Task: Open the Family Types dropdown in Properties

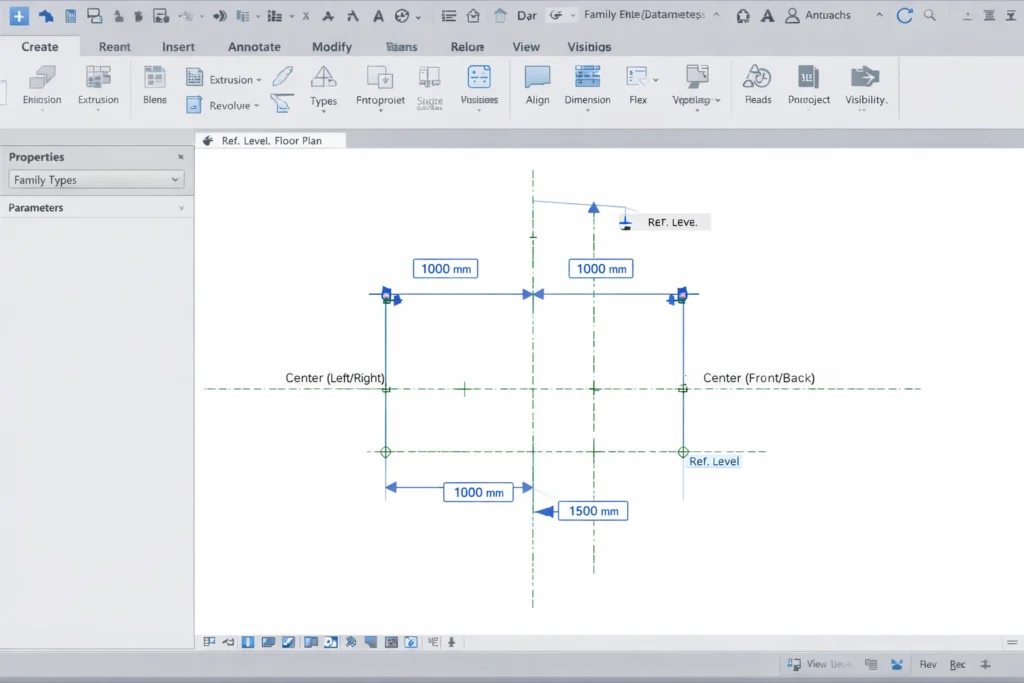Action: tap(95, 179)
